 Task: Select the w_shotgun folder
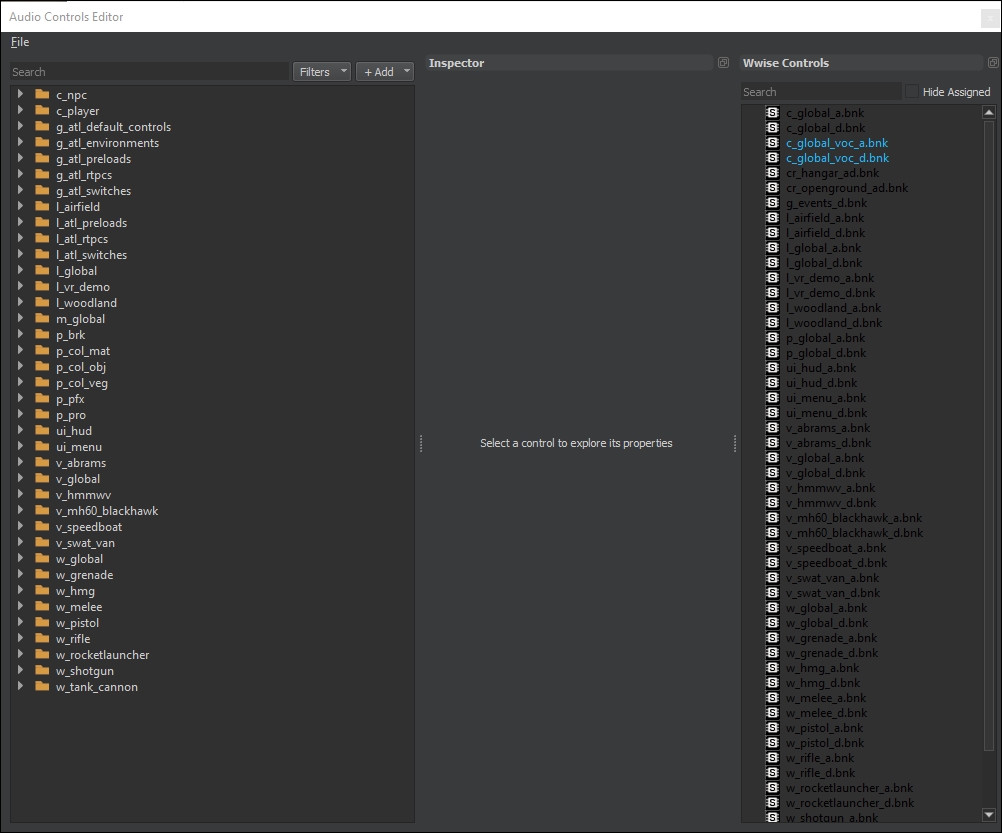[85, 671]
